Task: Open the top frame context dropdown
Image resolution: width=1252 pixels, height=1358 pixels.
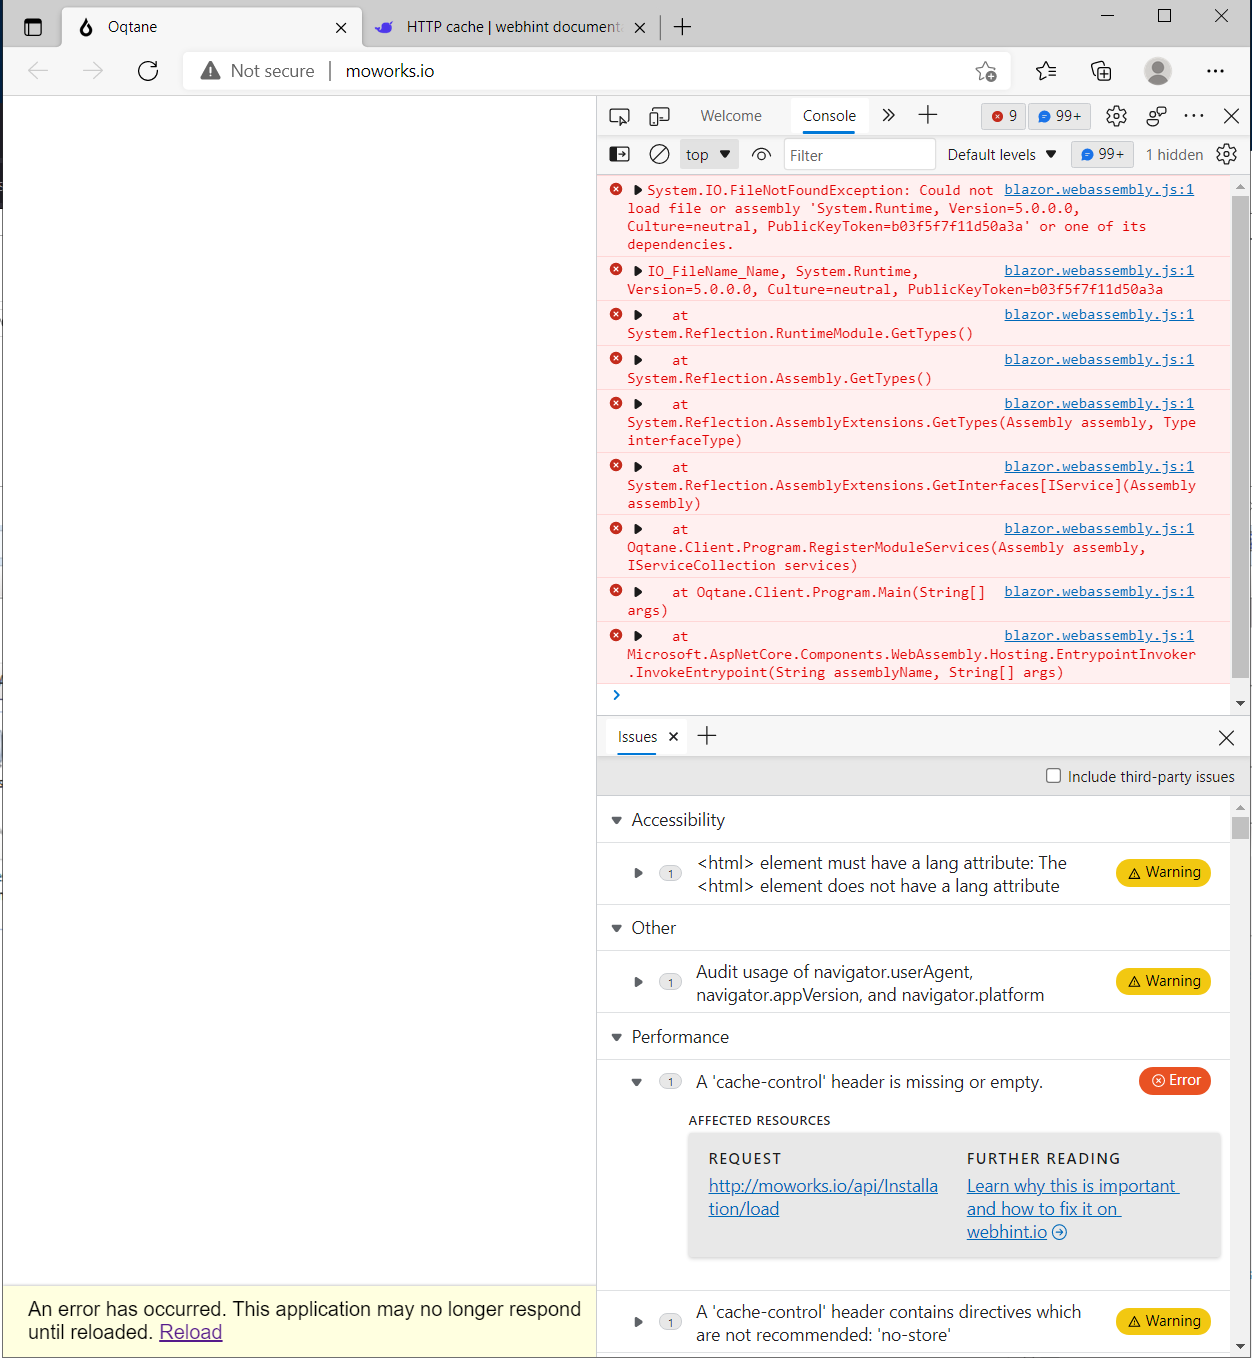Action: pos(708,154)
